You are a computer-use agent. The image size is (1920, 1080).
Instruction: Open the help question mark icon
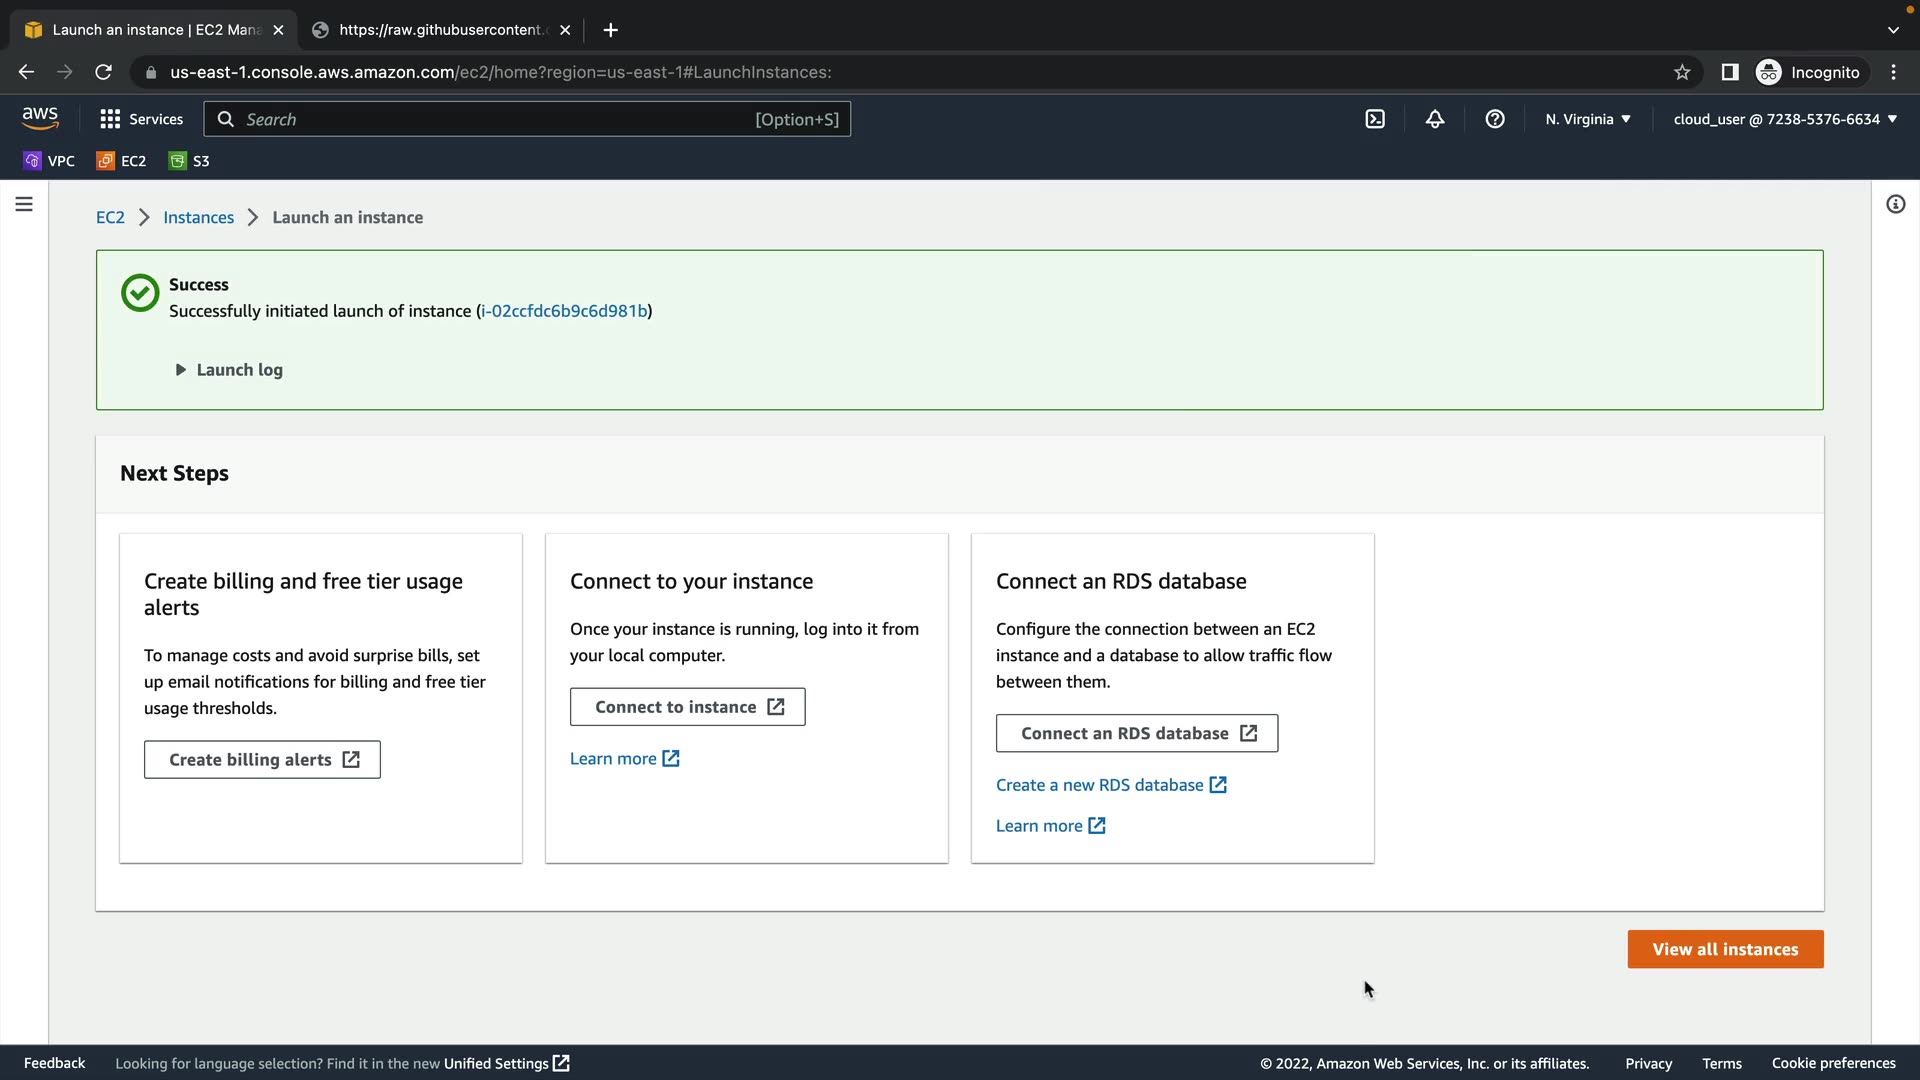[x=1495, y=119]
